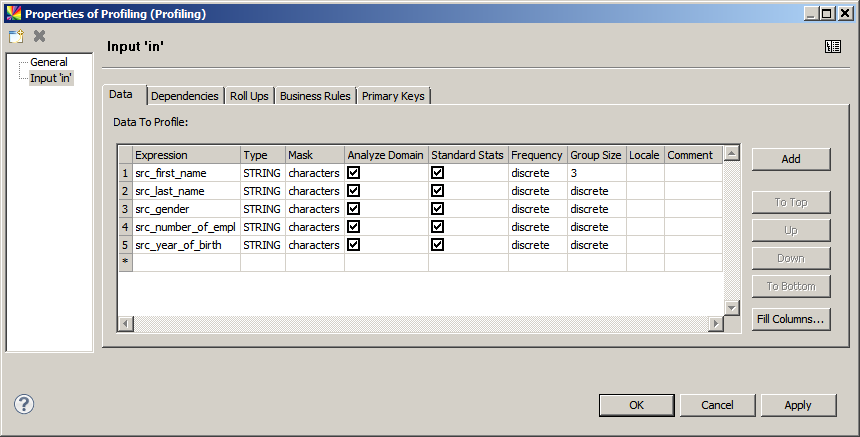Toggle Analyze Domain for src_year_of_birth
The image size is (860, 437).
click(354, 245)
